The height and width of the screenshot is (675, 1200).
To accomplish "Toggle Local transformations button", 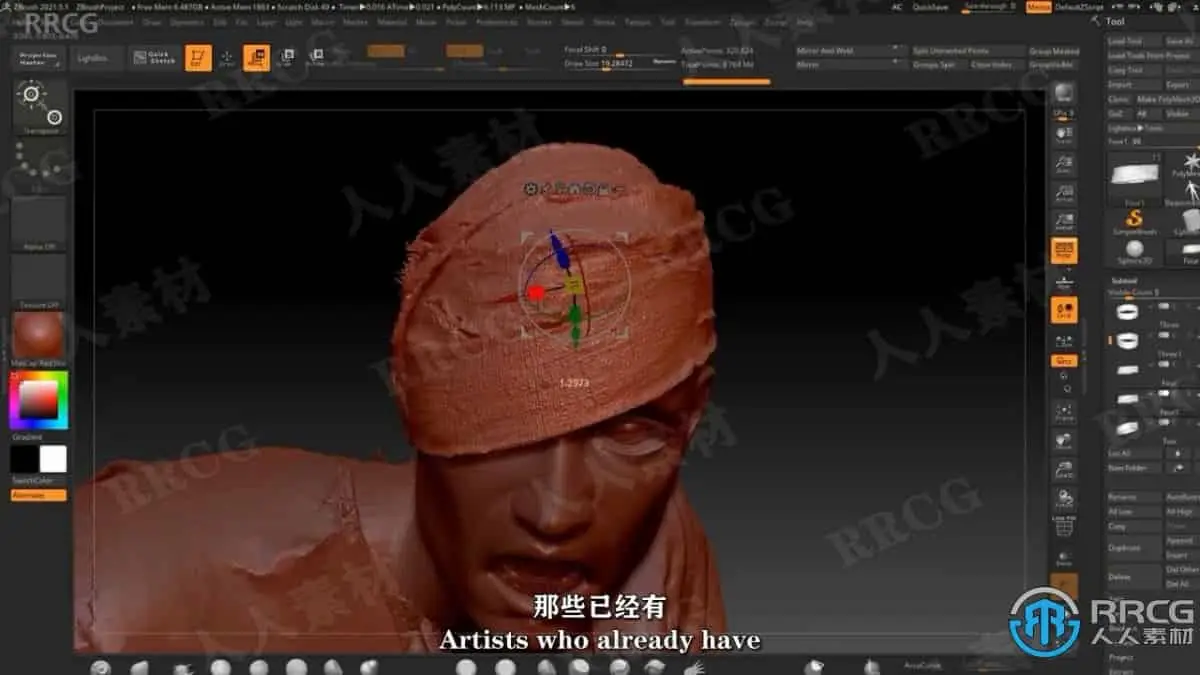I will click(1064, 310).
